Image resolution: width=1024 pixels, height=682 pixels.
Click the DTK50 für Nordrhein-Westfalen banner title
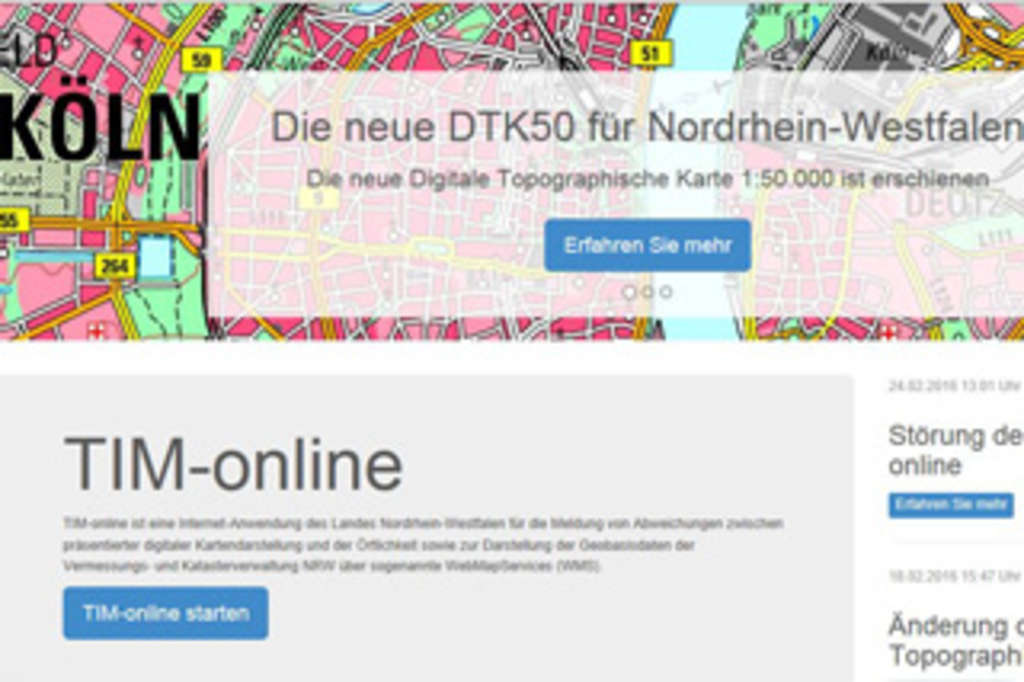coord(646,127)
